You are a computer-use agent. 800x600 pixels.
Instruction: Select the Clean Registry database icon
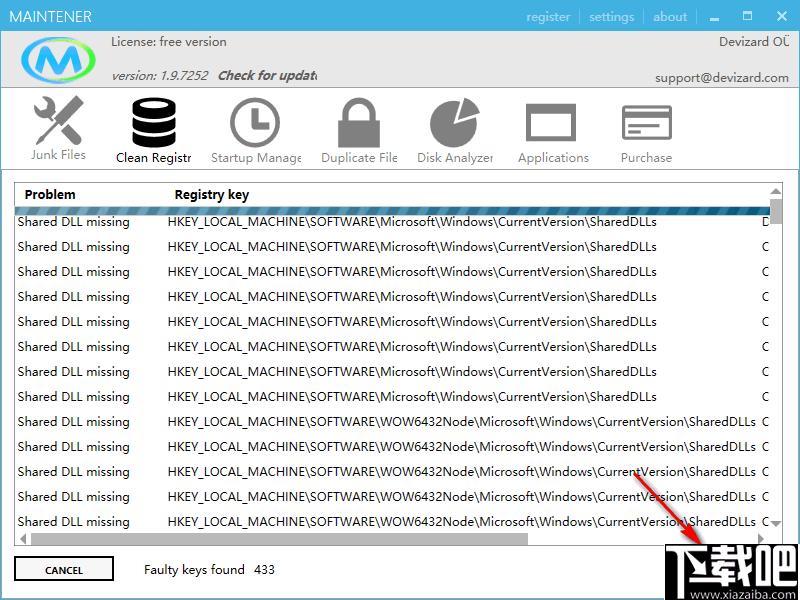[154, 122]
